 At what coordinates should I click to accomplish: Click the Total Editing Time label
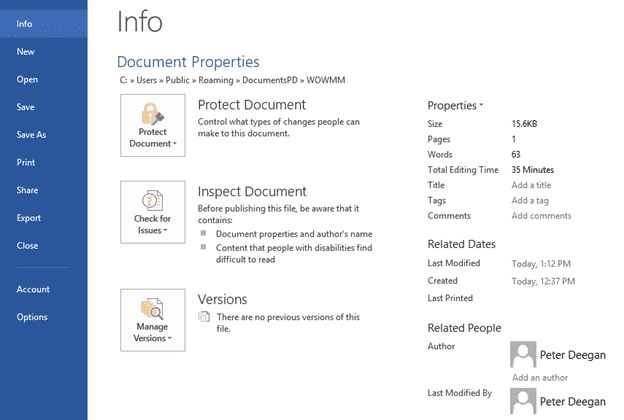click(x=463, y=170)
